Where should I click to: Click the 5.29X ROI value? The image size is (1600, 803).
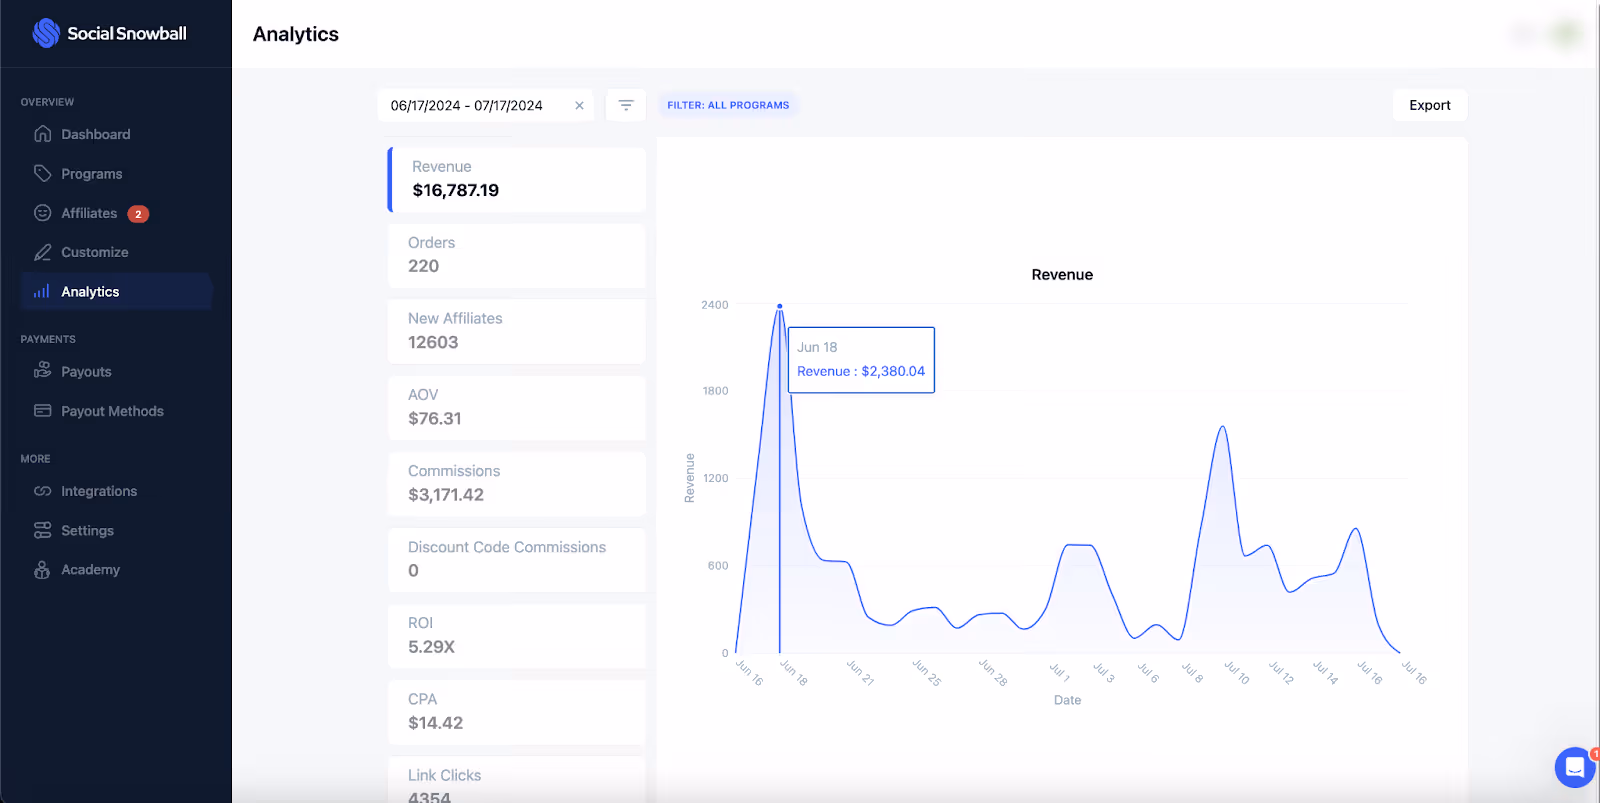[431, 647]
